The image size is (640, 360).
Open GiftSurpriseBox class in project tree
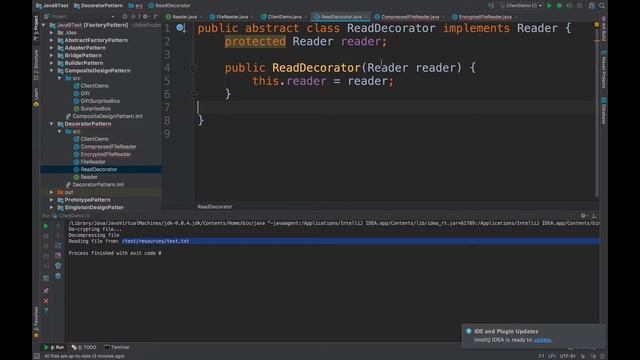point(100,101)
